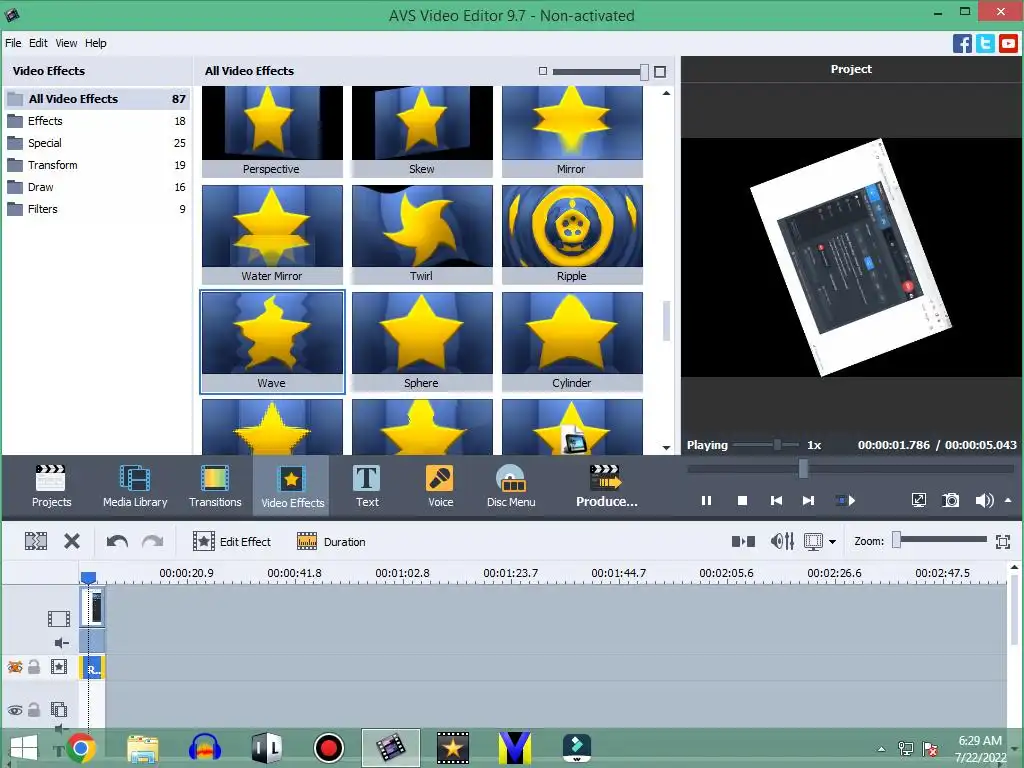Open the YouTube link icon

coord(1008,44)
